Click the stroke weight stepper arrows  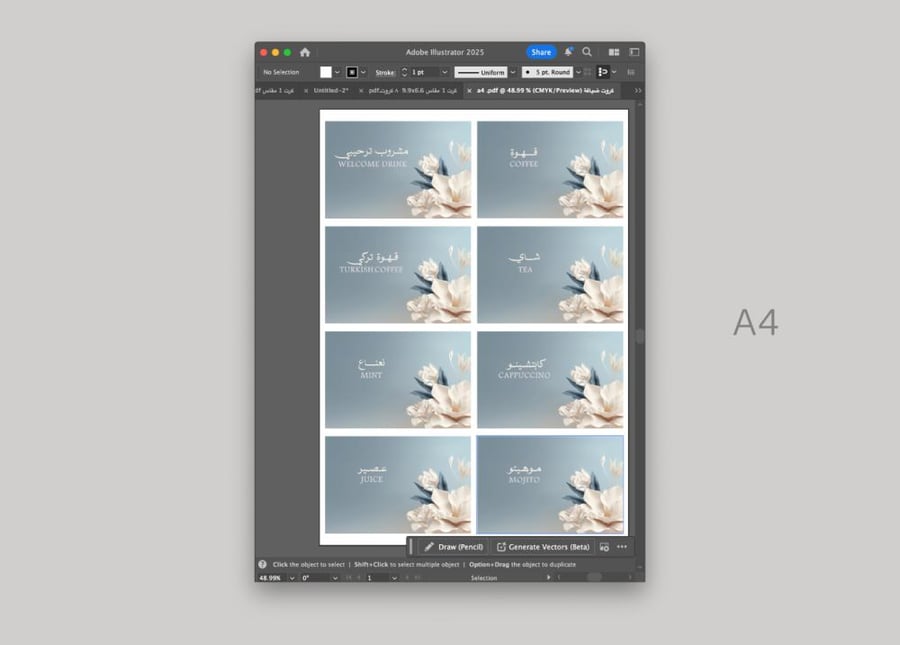click(404, 72)
